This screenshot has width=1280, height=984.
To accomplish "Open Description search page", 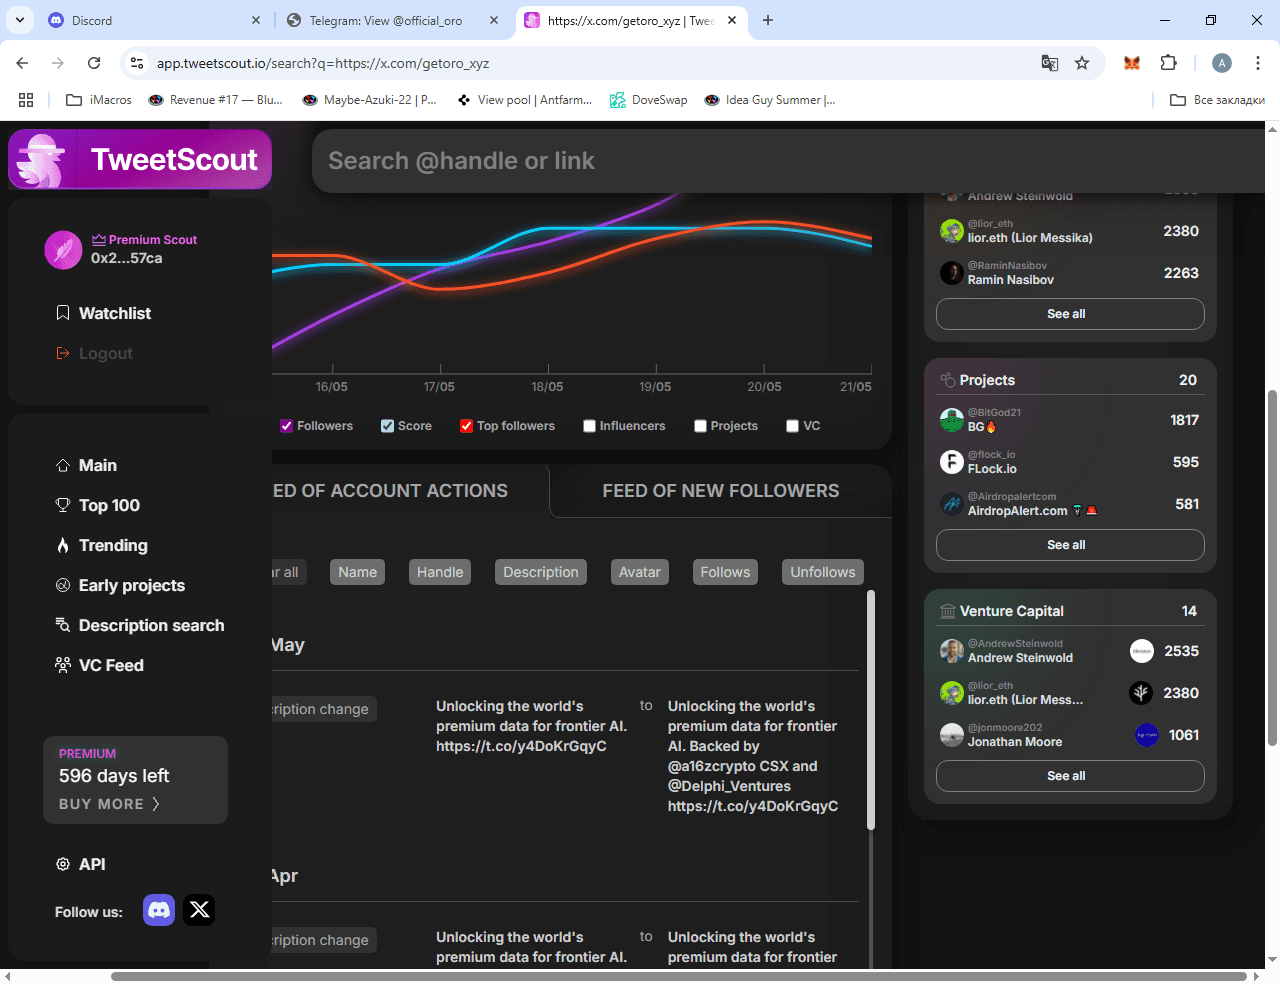I will [140, 625].
